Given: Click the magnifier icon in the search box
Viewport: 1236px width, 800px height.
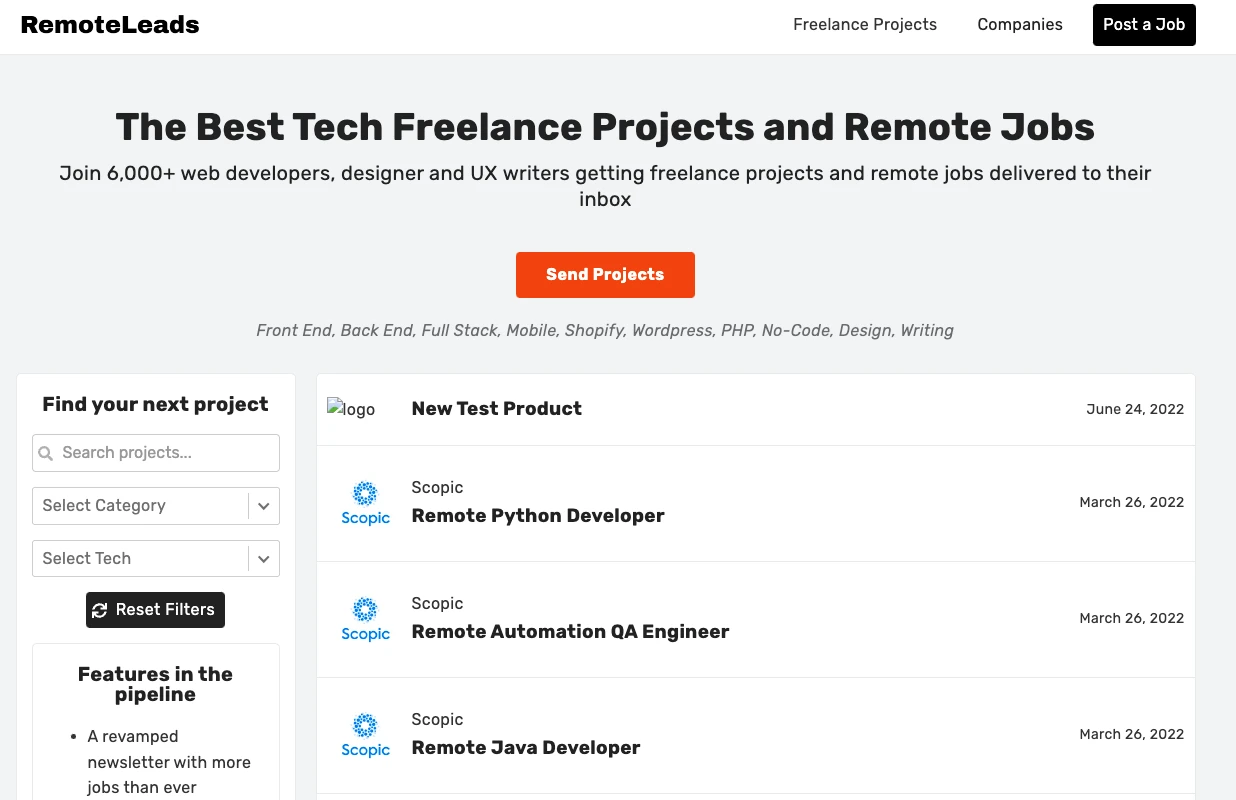Looking at the screenshot, I should [46, 453].
